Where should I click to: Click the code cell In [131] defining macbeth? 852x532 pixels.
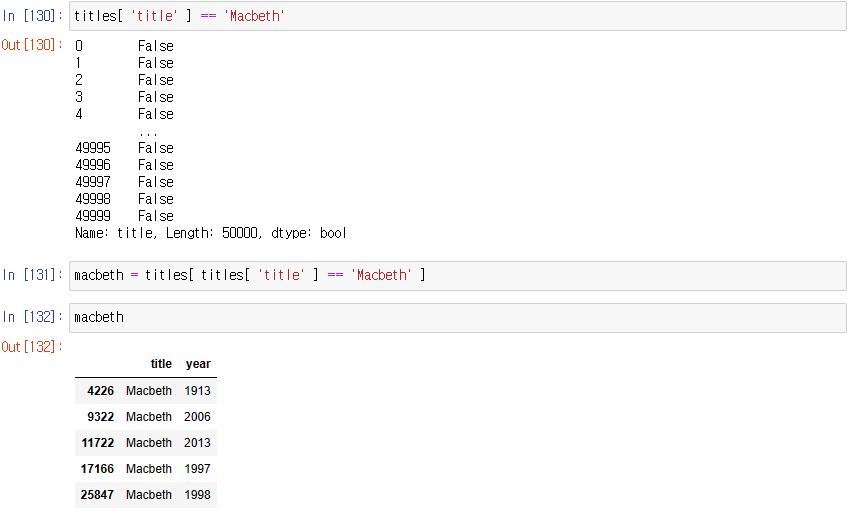(458, 276)
